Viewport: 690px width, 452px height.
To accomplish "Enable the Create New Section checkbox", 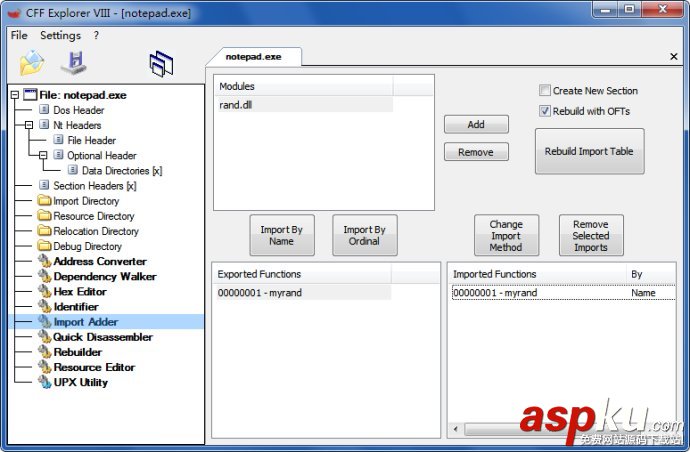I will tap(544, 90).
